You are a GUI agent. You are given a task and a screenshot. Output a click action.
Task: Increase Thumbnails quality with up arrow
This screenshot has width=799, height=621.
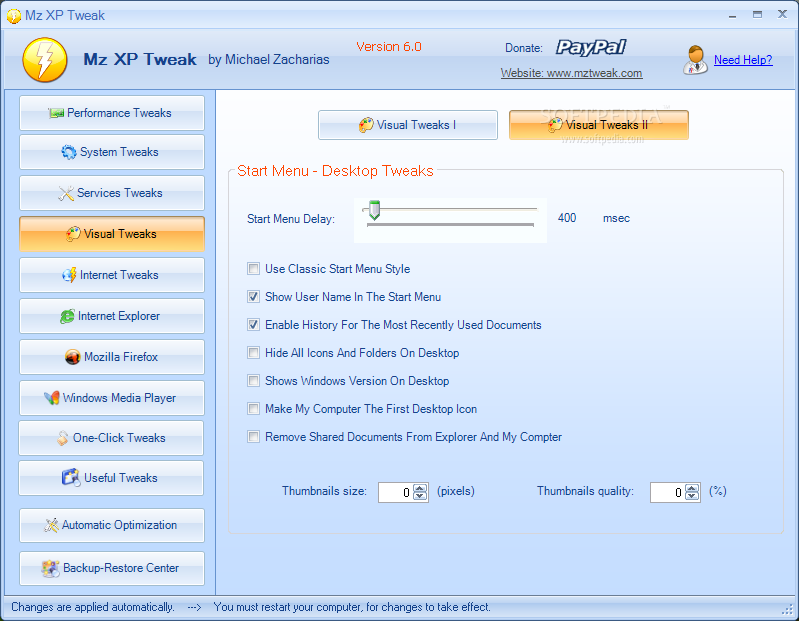692,488
